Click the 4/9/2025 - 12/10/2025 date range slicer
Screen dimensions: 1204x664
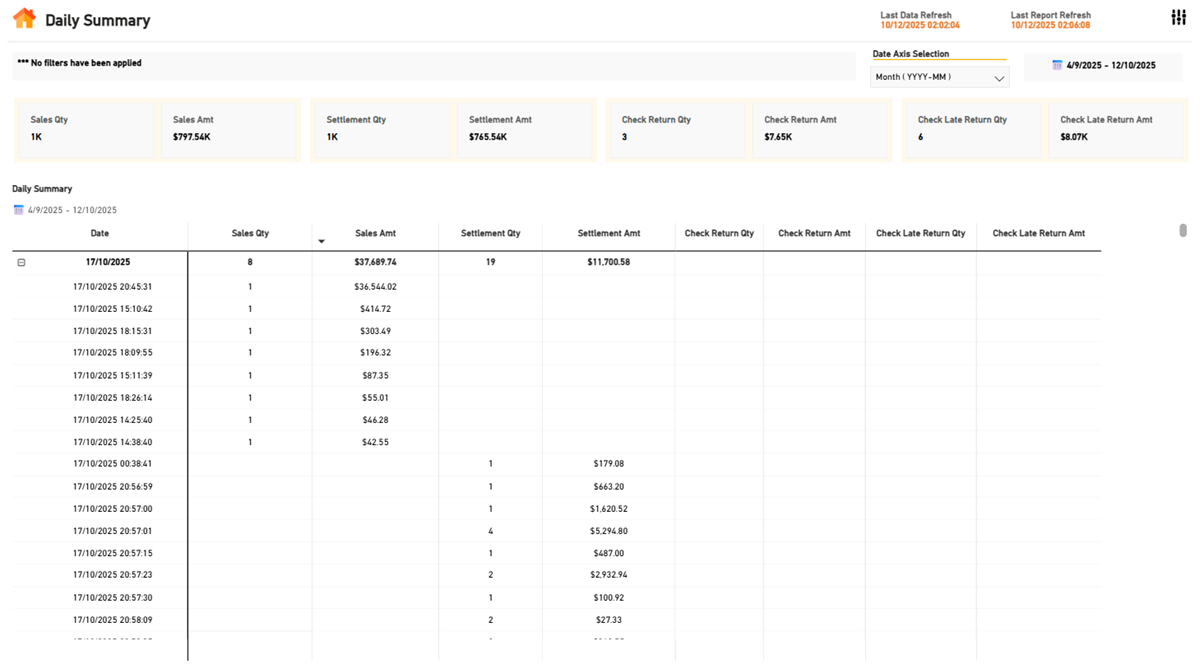(1103, 66)
